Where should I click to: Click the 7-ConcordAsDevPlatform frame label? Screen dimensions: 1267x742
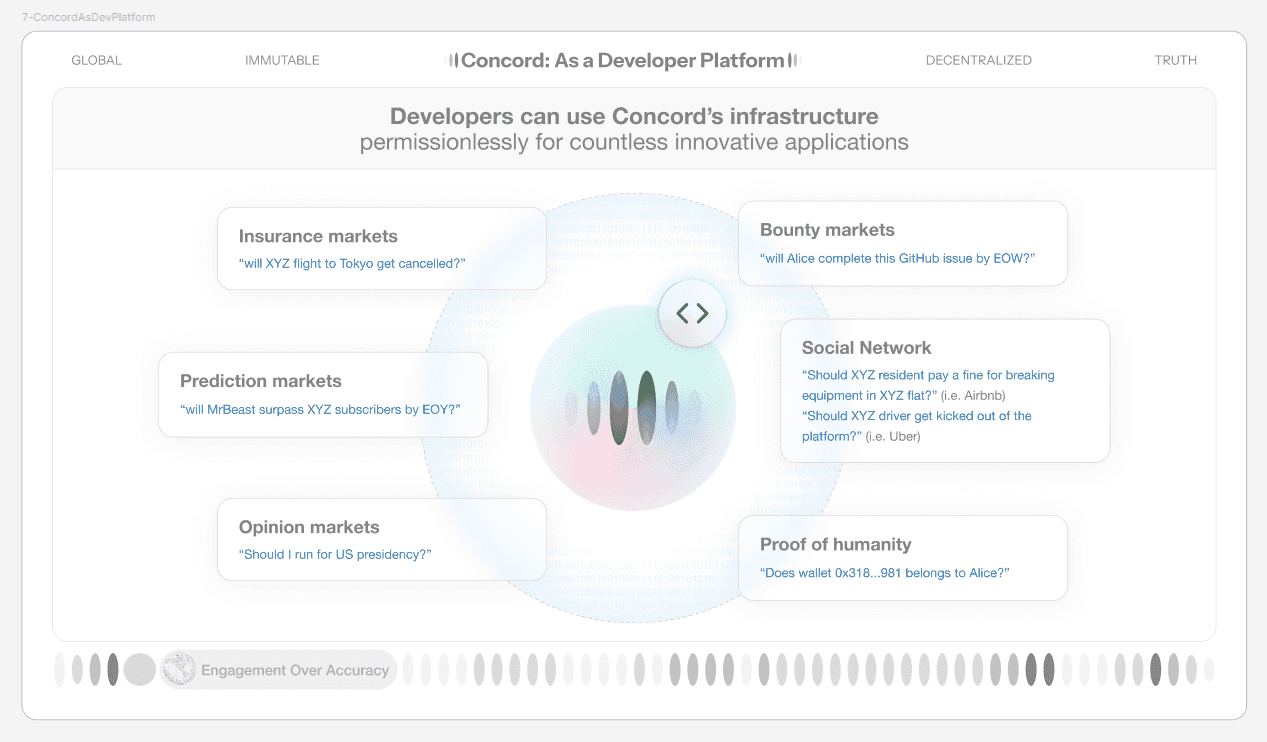point(88,18)
